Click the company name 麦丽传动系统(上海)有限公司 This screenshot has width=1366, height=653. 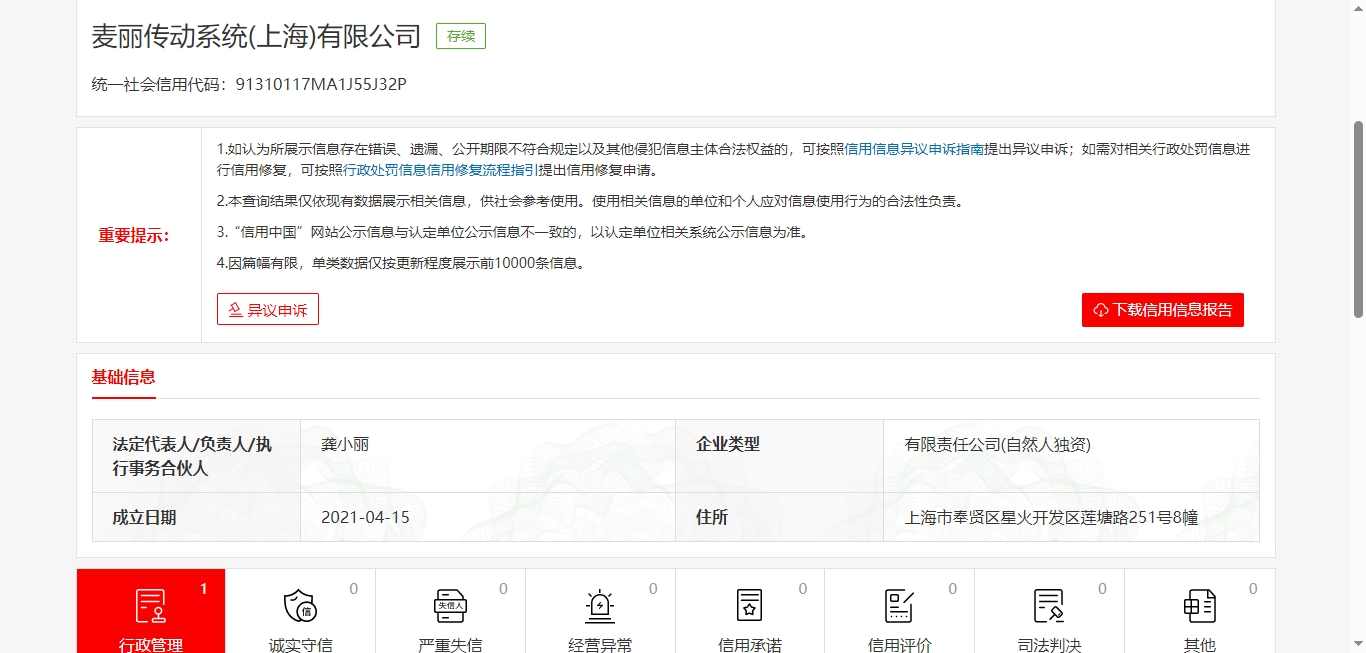257,36
